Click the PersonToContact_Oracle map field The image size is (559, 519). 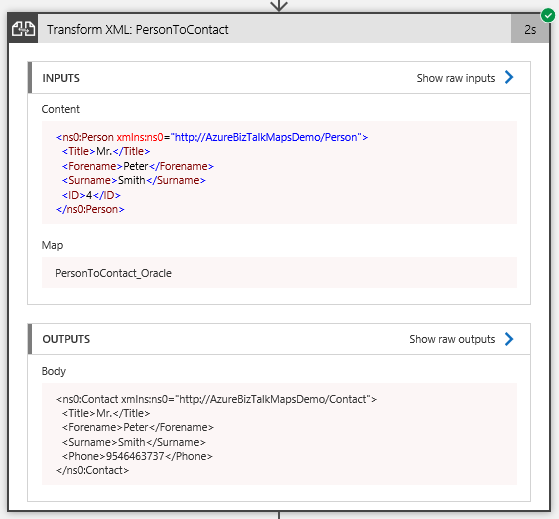click(x=279, y=273)
